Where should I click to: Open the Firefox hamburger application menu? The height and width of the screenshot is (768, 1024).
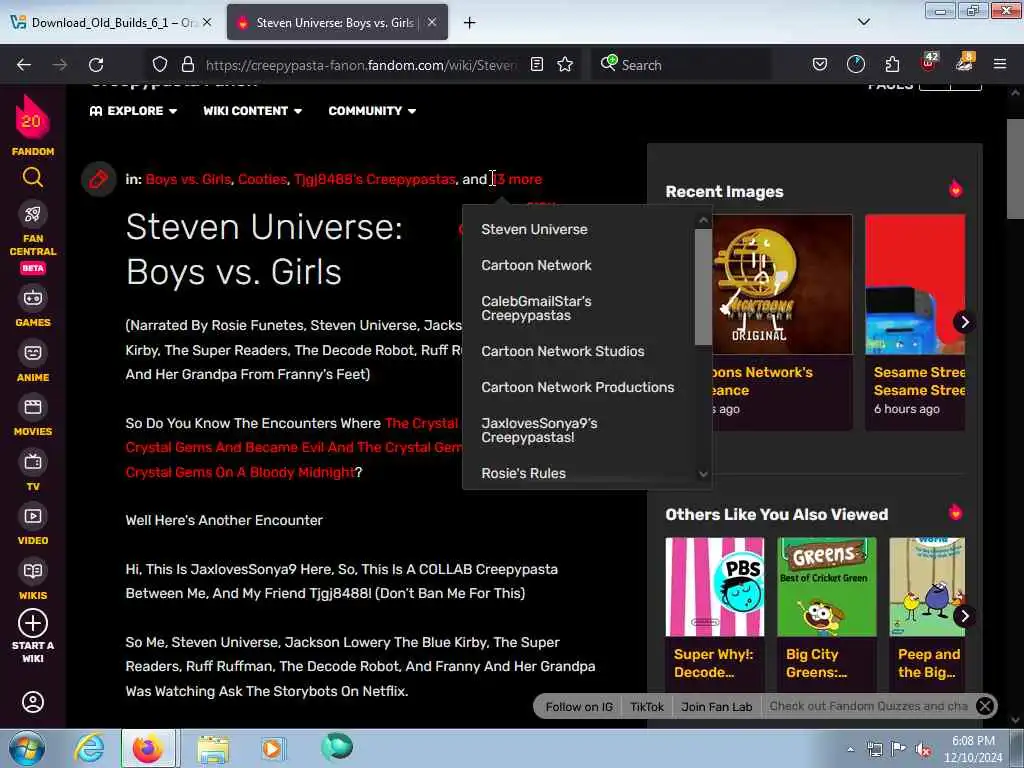pos(1000,64)
